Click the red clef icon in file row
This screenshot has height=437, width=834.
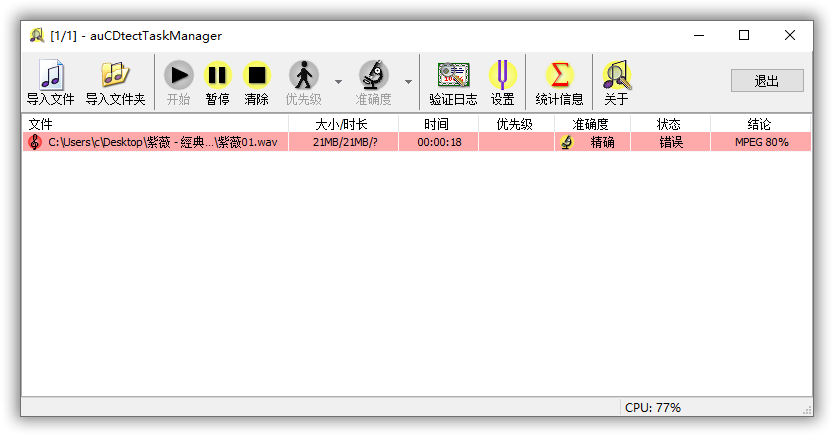click(x=35, y=142)
